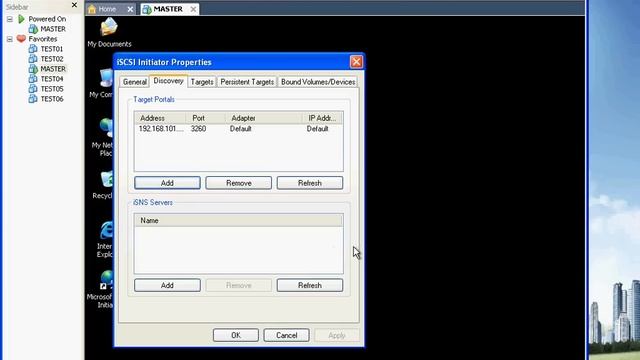Add a new target portal

pos(167,183)
